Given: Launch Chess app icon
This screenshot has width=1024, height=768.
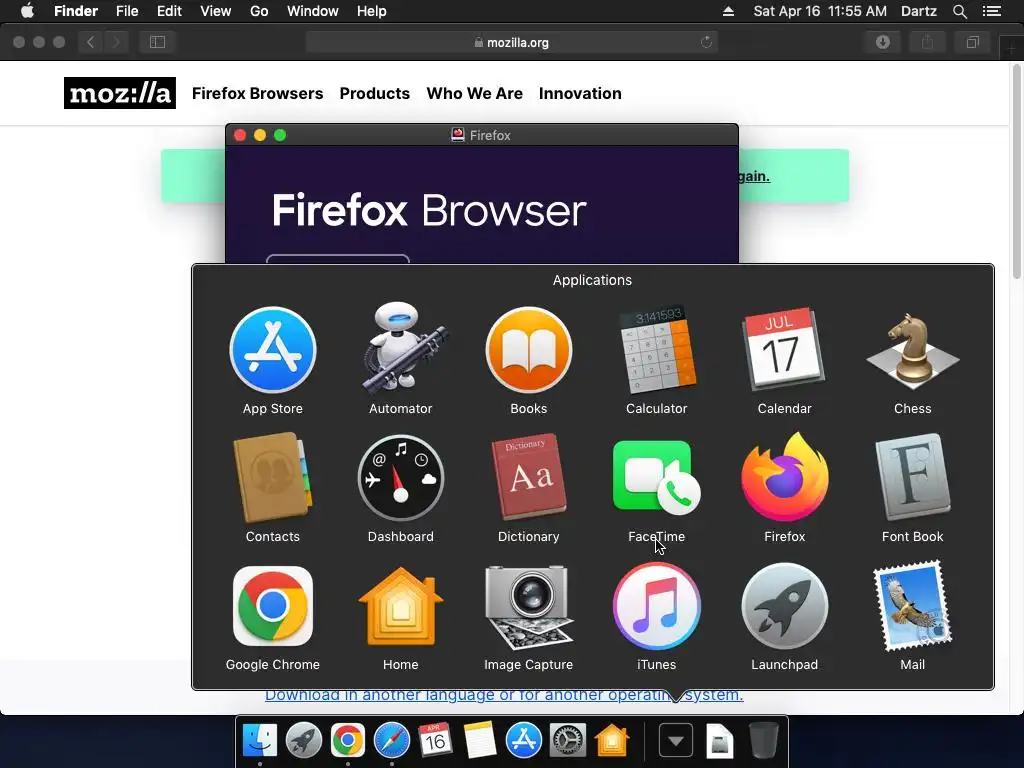Looking at the screenshot, I should tap(913, 351).
